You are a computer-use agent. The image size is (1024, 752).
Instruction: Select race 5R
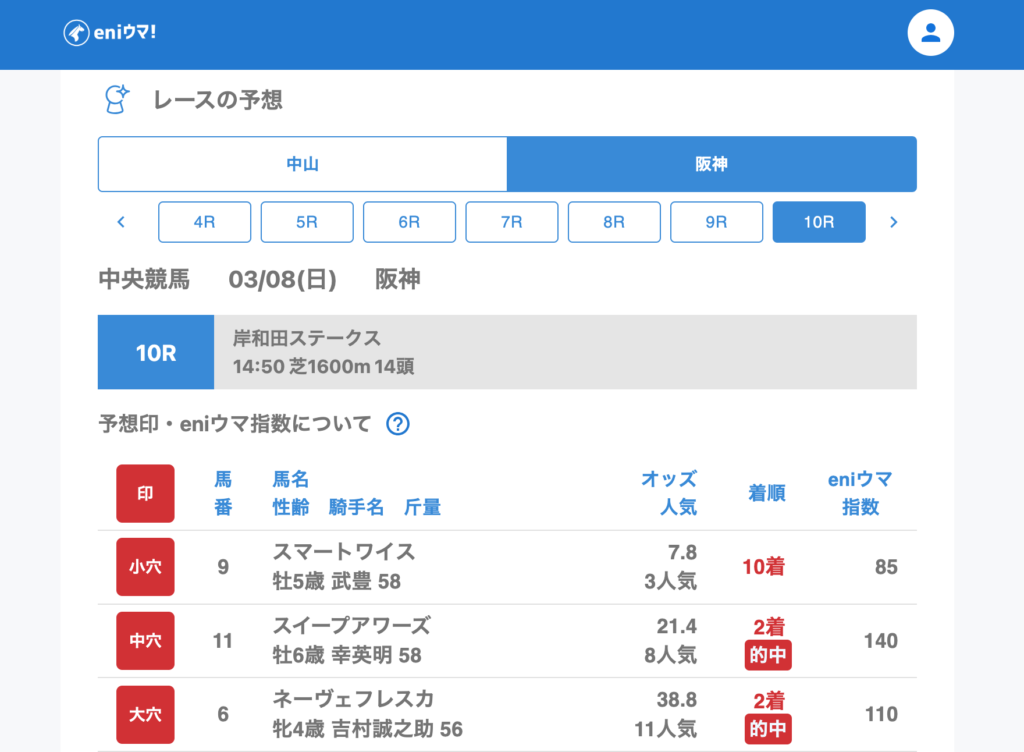[x=307, y=222]
